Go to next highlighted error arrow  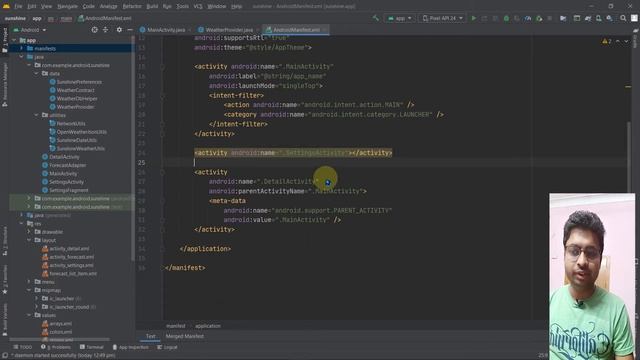click(x=626, y=41)
